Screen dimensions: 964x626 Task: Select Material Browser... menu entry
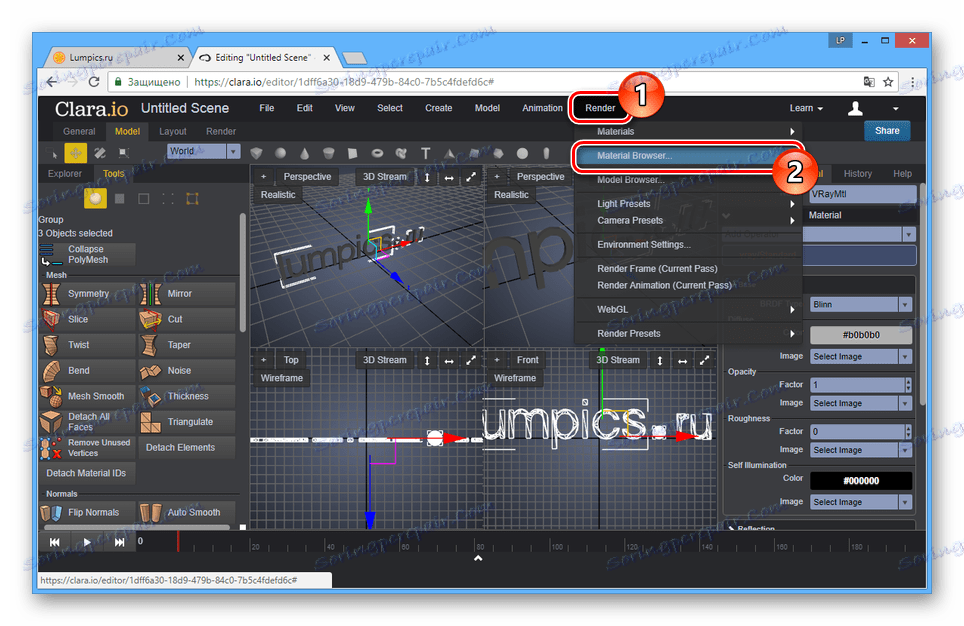pos(689,156)
